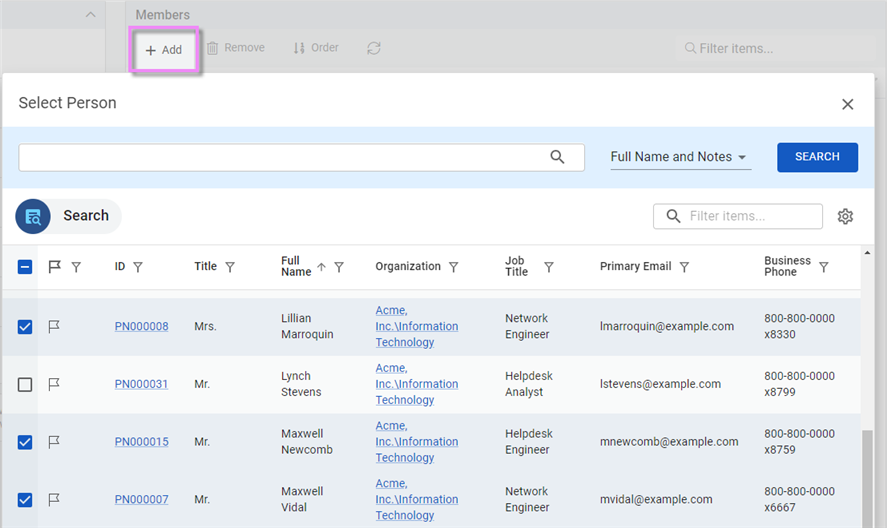Open Maxwell Vidal's organization link
Image resolution: width=887 pixels, height=528 pixels.
(417, 500)
